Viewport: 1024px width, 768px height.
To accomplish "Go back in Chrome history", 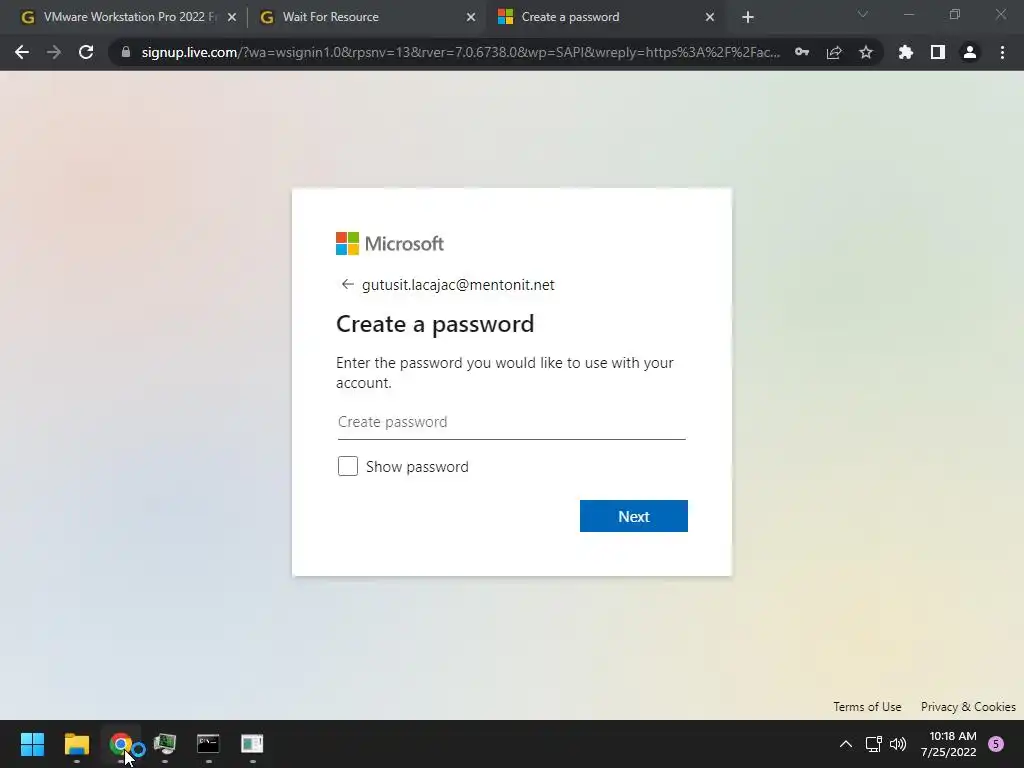I will point(22,52).
